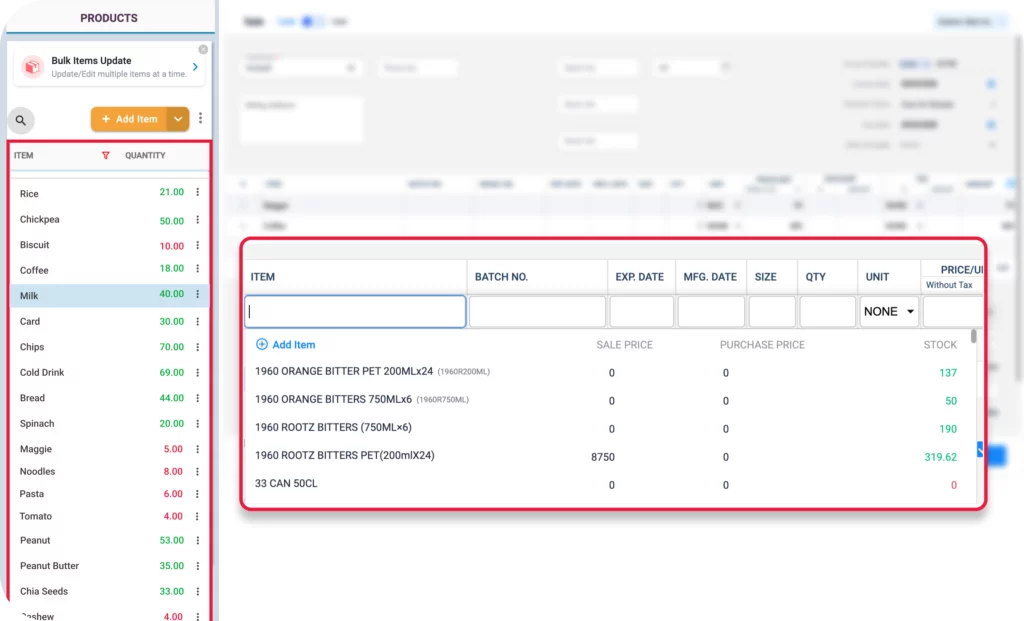Click the orange Add Item button

pos(129,119)
